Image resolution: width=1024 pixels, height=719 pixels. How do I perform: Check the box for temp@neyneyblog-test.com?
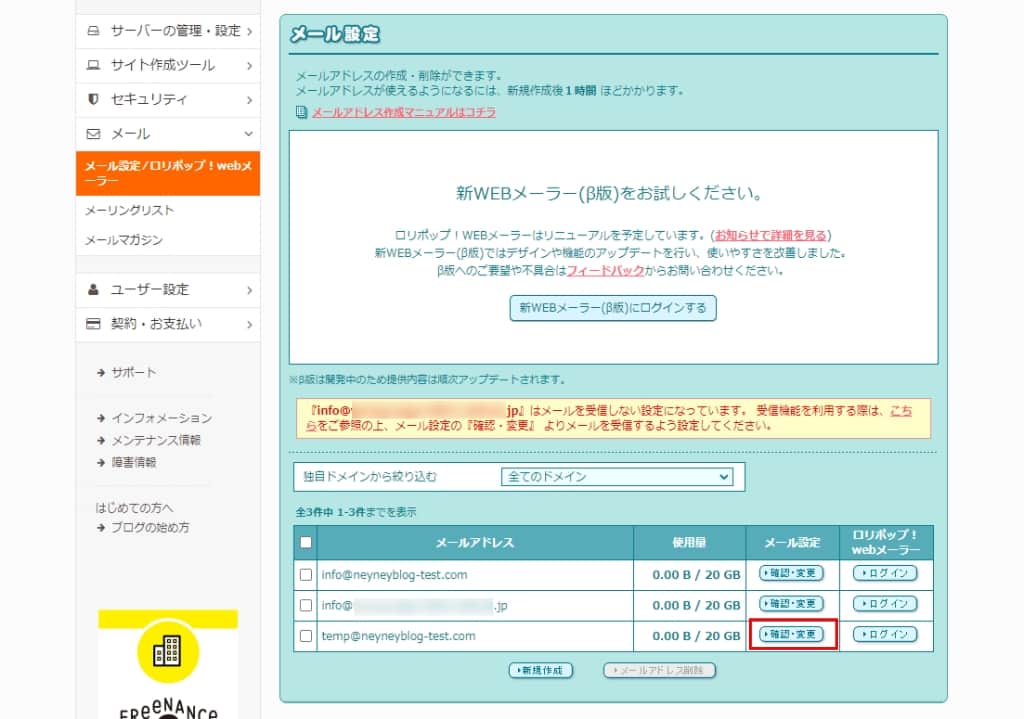point(306,635)
